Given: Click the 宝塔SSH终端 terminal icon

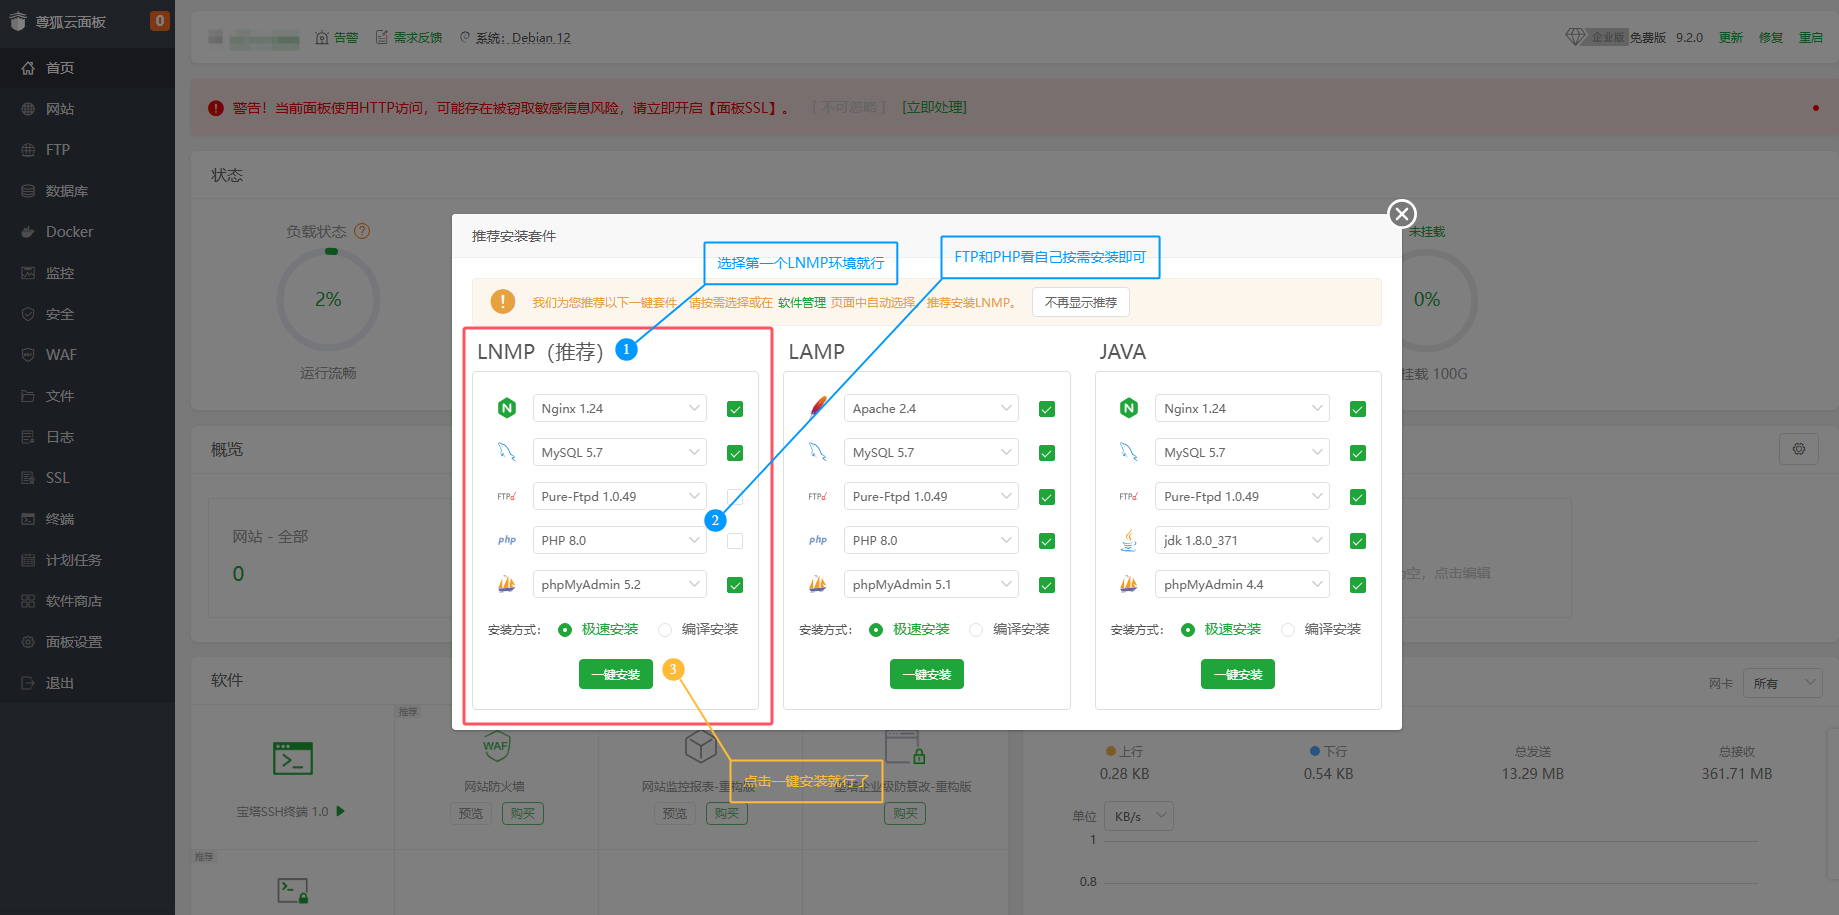Looking at the screenshot, I should (293, 759).
